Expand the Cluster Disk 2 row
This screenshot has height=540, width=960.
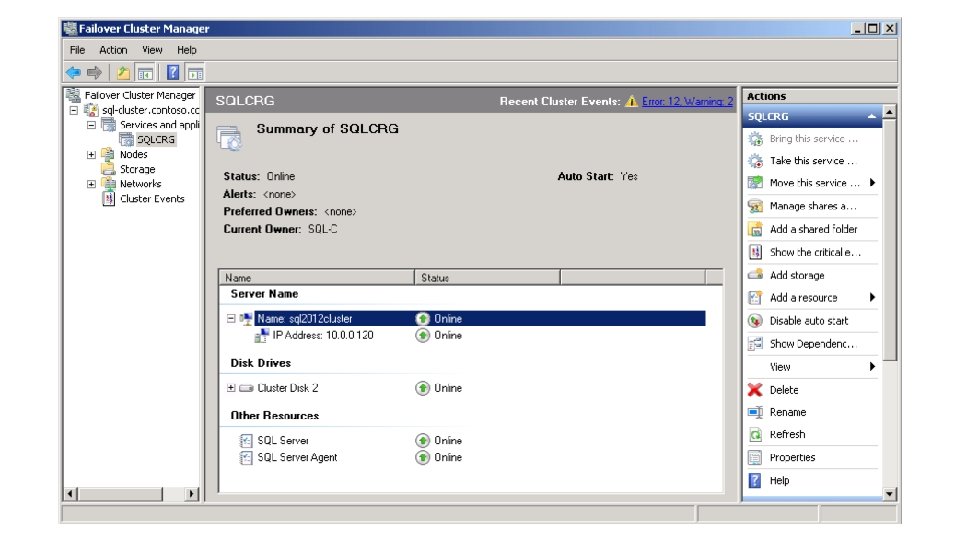pyautogui.click(x=231, y=388)
